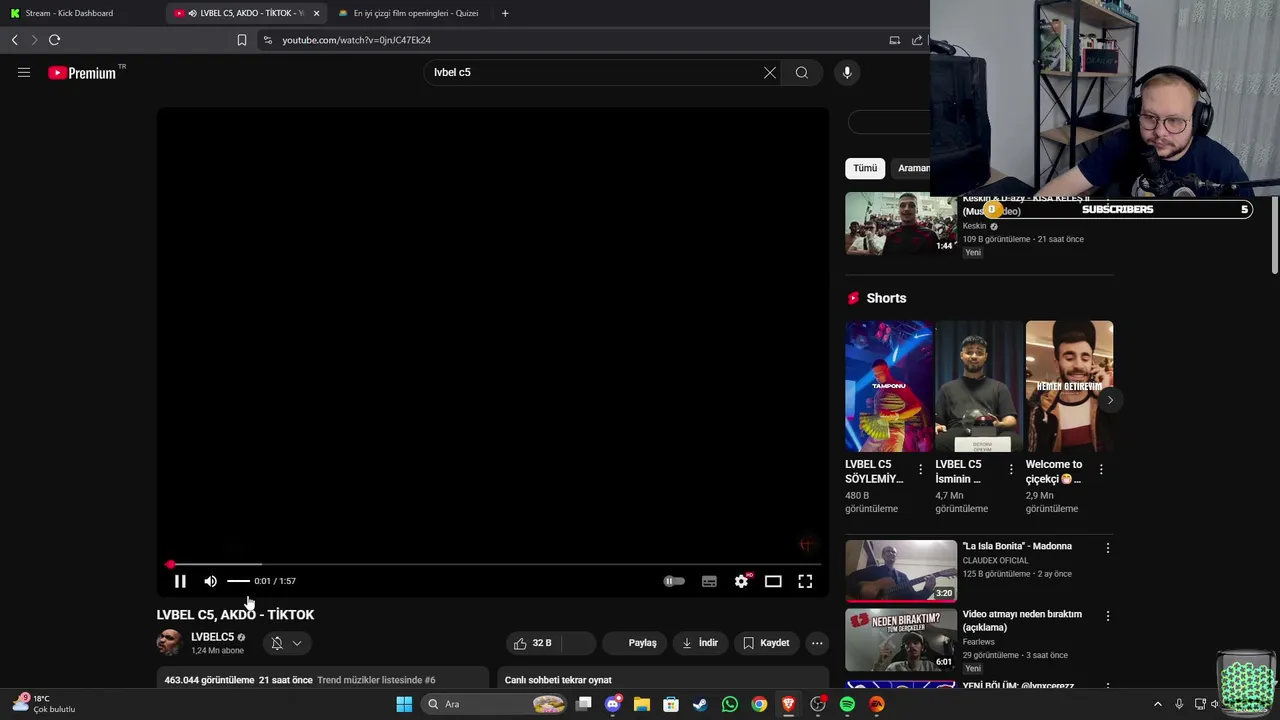The width and height of the screenshot is (1280, 720).
Task: Open options menu for Welcome to çiçekçi short
Action: coord(1101,469)
